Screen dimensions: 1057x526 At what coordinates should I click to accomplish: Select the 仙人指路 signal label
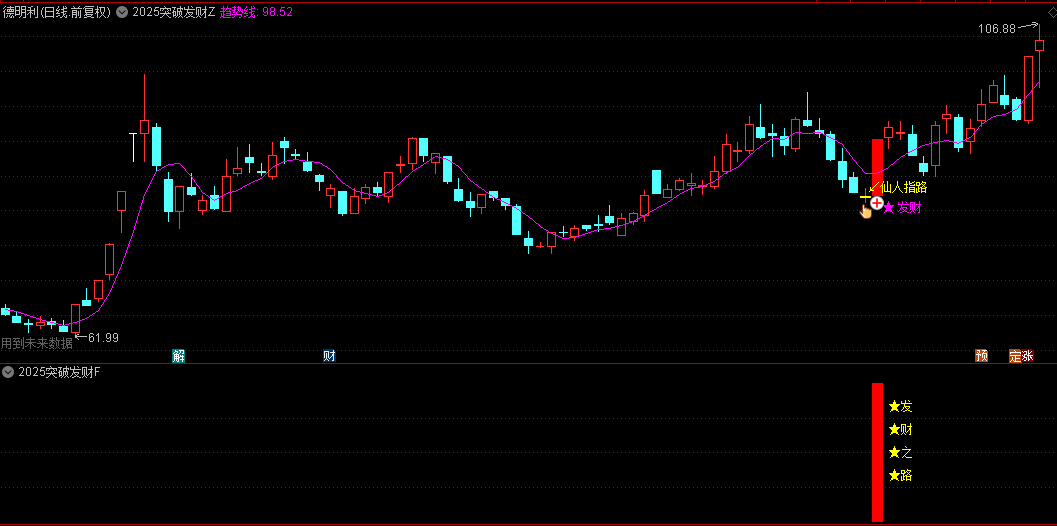pyautogui.click(x=904, y=187)
